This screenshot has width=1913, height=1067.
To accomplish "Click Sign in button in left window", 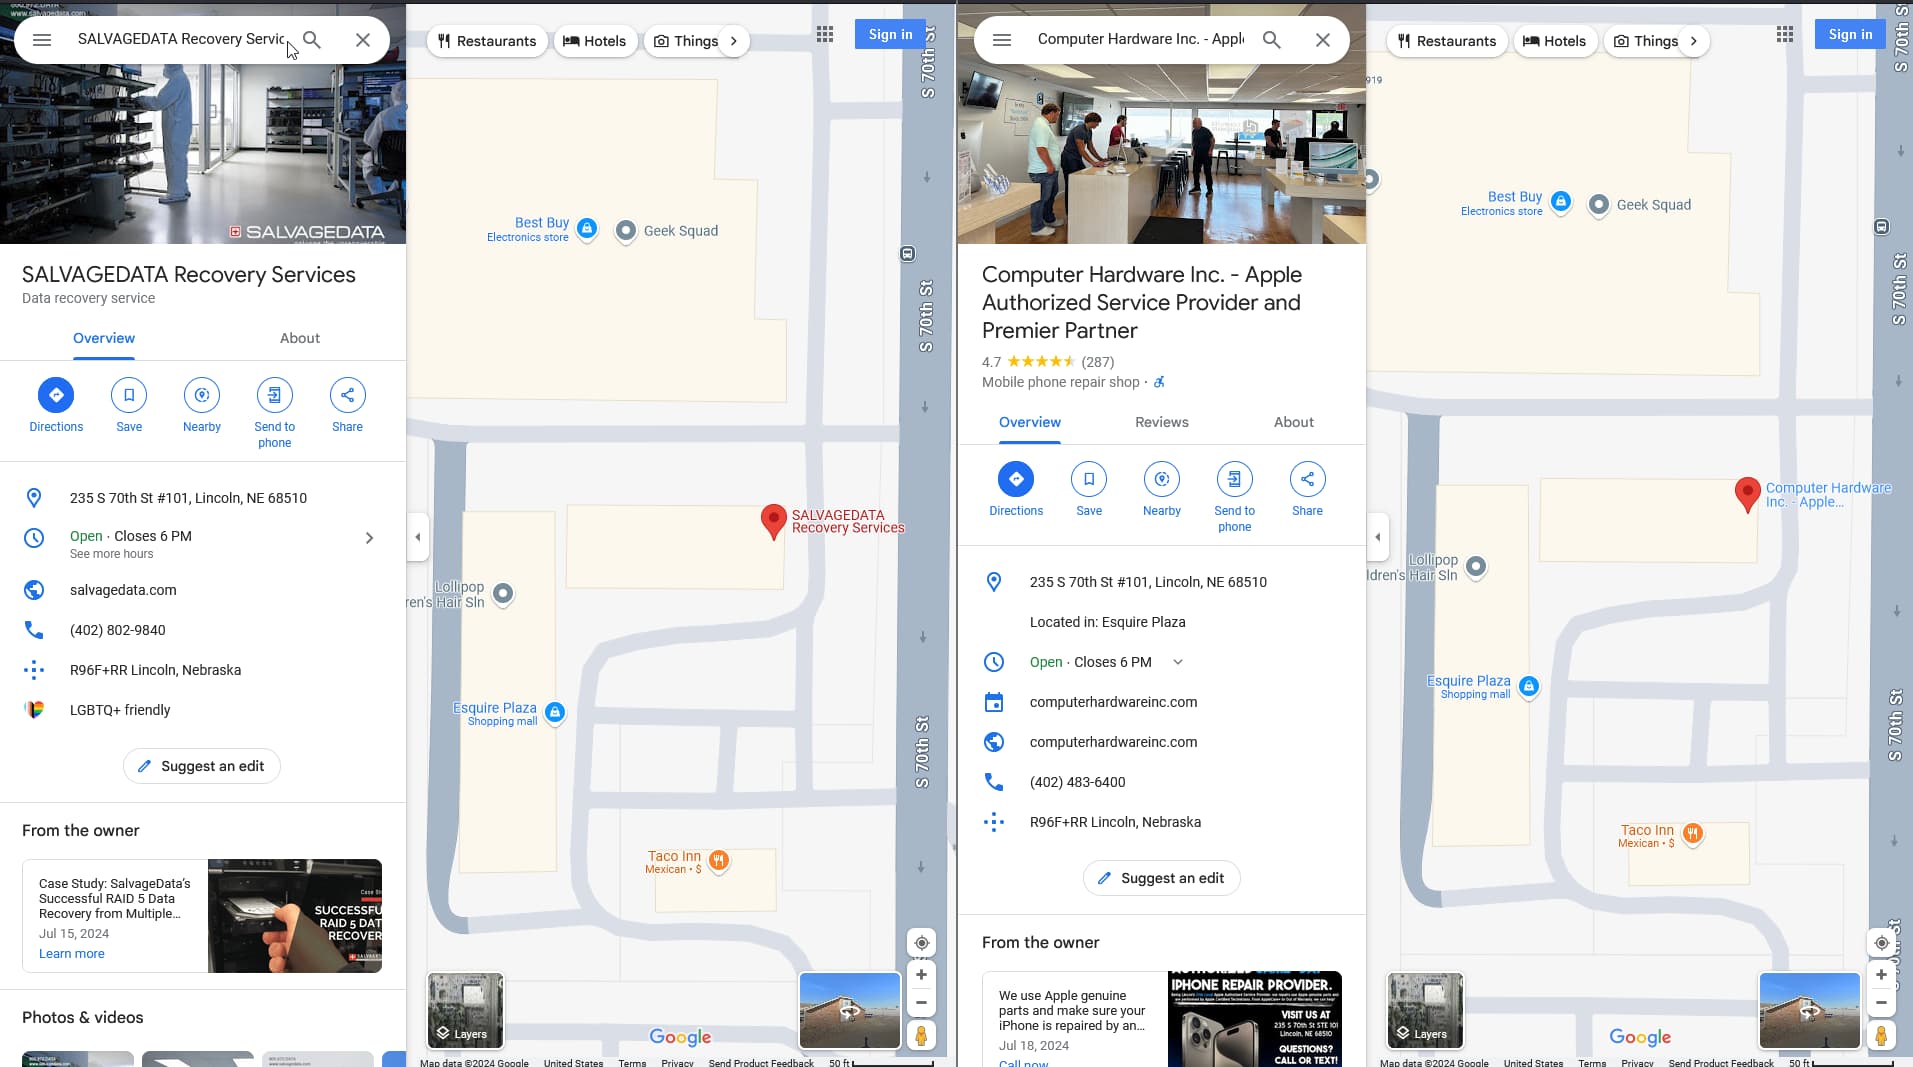I will (x=890, y=34).
